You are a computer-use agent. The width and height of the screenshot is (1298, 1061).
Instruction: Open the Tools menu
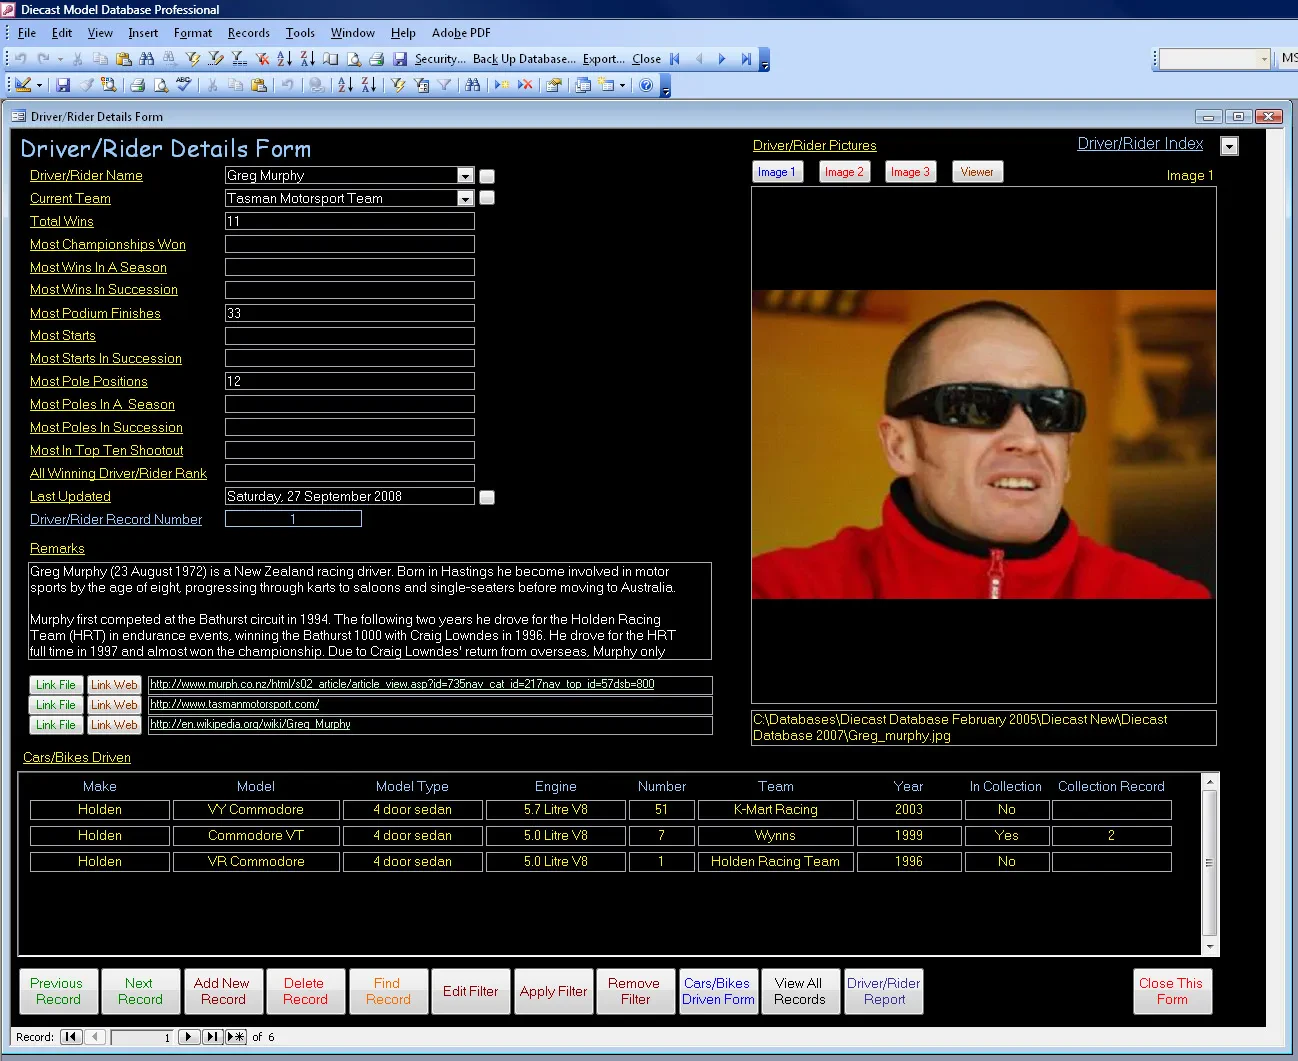point(300,33)
